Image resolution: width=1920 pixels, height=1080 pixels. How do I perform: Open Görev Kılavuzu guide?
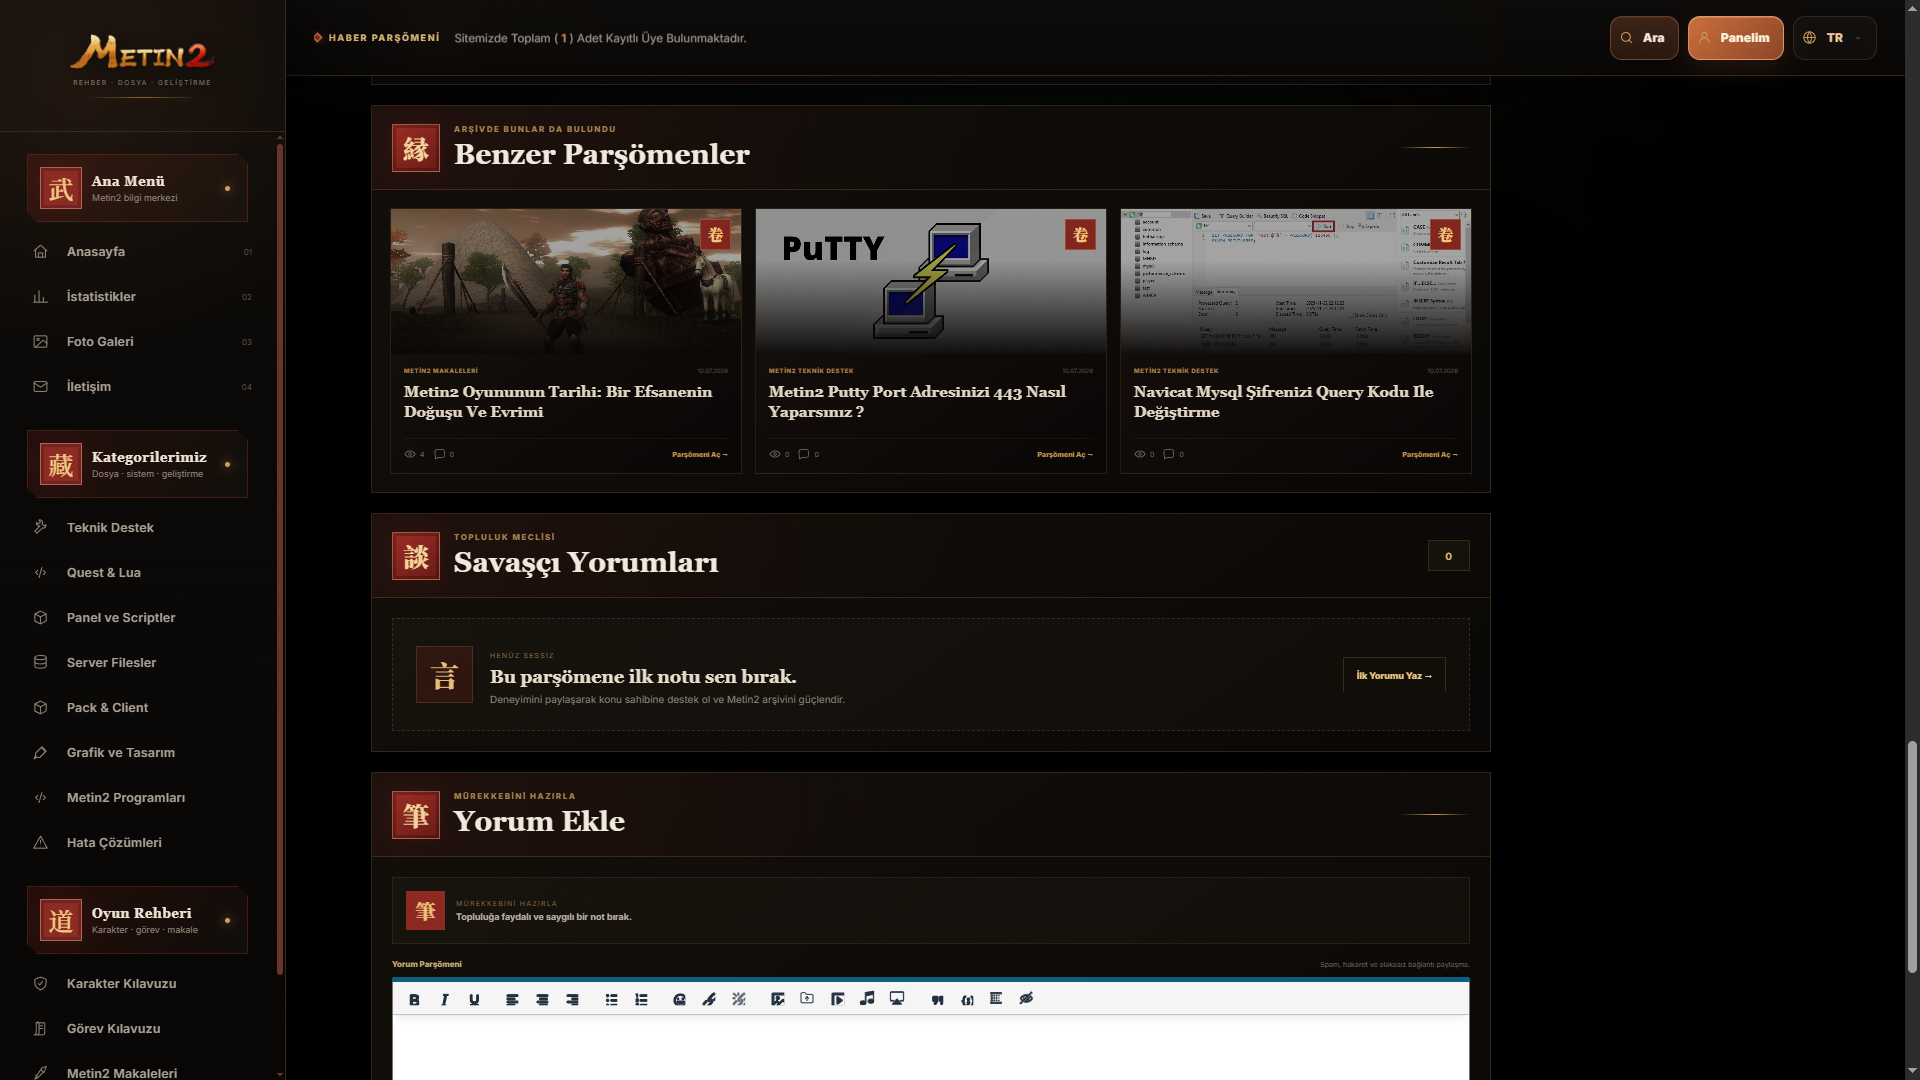pos(142,1029)
